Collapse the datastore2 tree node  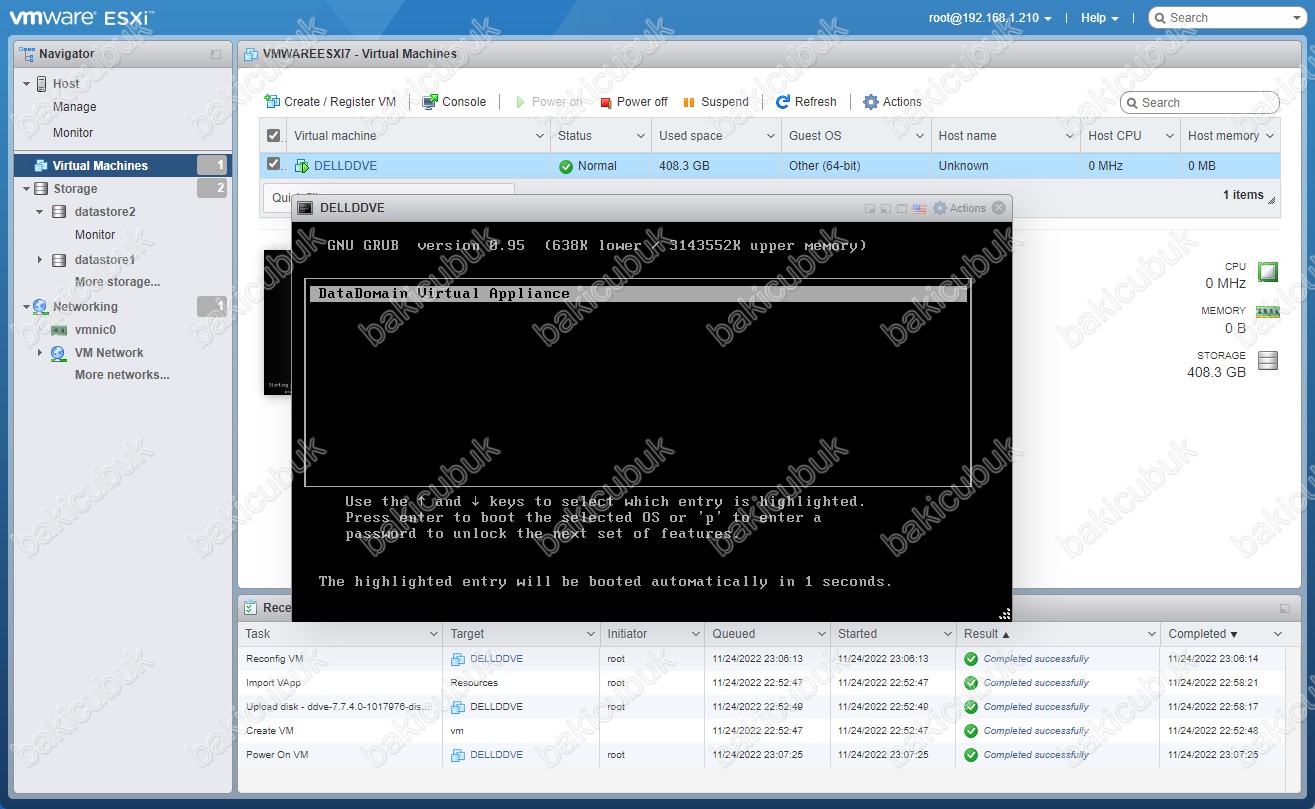40,212
